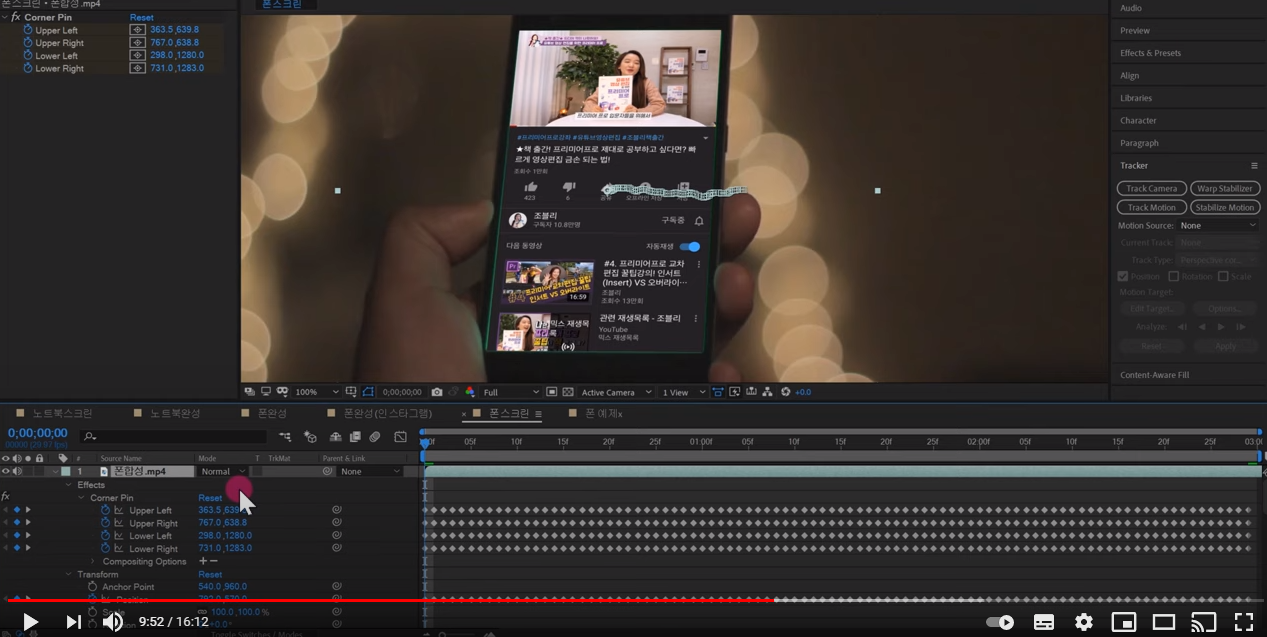Toggle Upper Left stopwatch in Effect Controls

click(x=27, y=30)
